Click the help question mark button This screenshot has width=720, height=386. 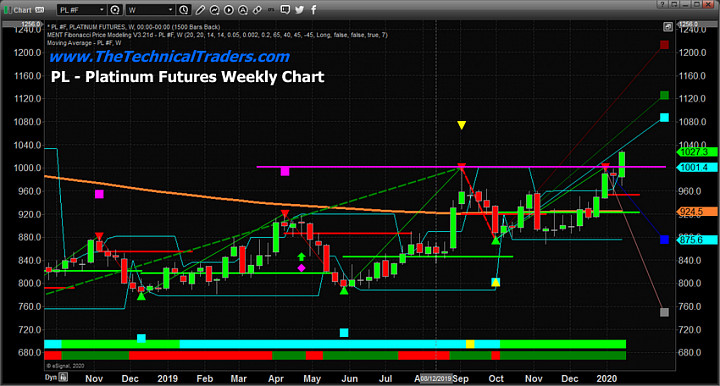point(662,5)
